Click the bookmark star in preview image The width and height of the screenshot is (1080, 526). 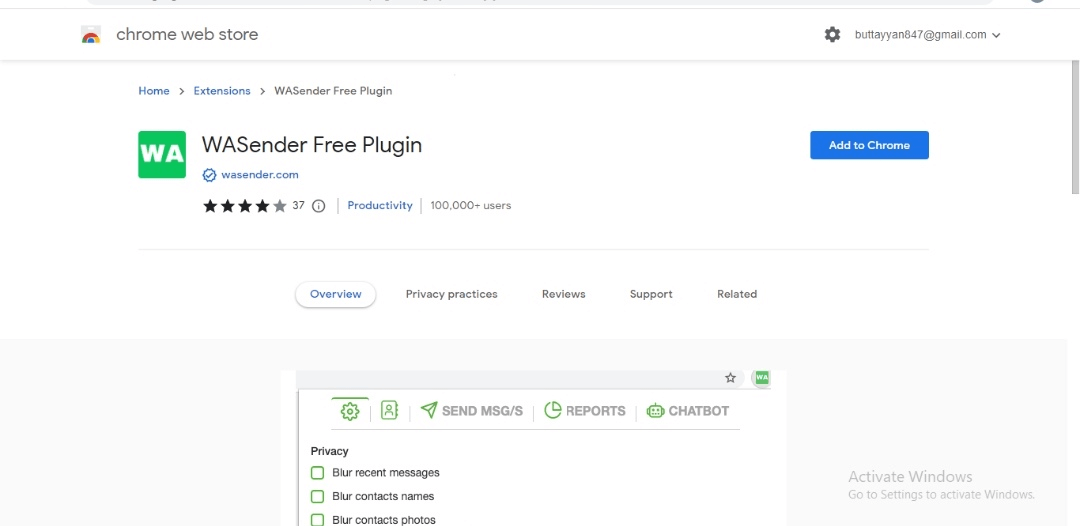[731, 377]
